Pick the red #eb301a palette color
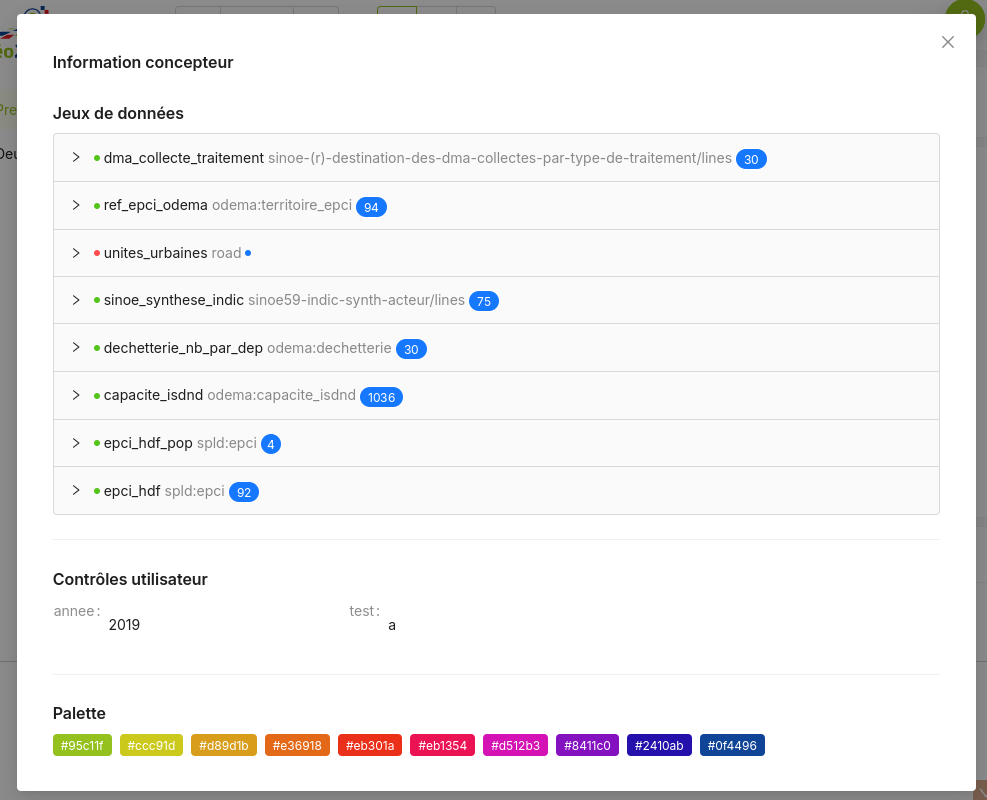The width and height of the screenshot is (987, 800). (370, 745)
